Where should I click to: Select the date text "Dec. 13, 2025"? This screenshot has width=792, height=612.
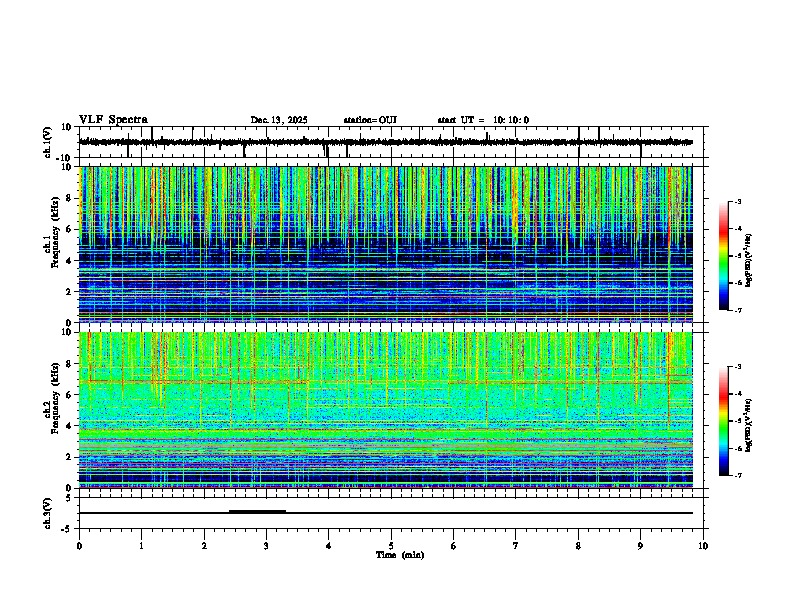(279, 120)
